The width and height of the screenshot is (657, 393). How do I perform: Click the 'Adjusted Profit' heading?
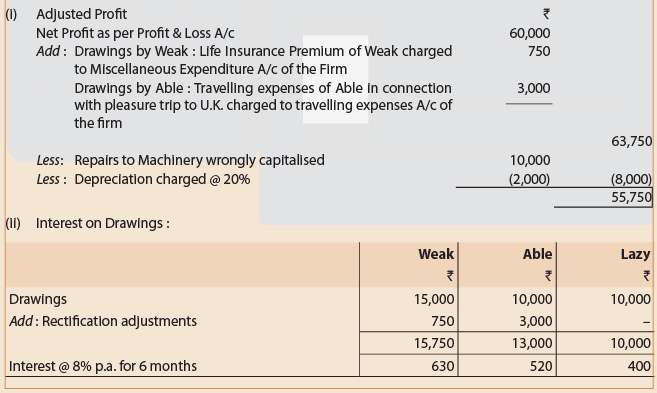81,14
